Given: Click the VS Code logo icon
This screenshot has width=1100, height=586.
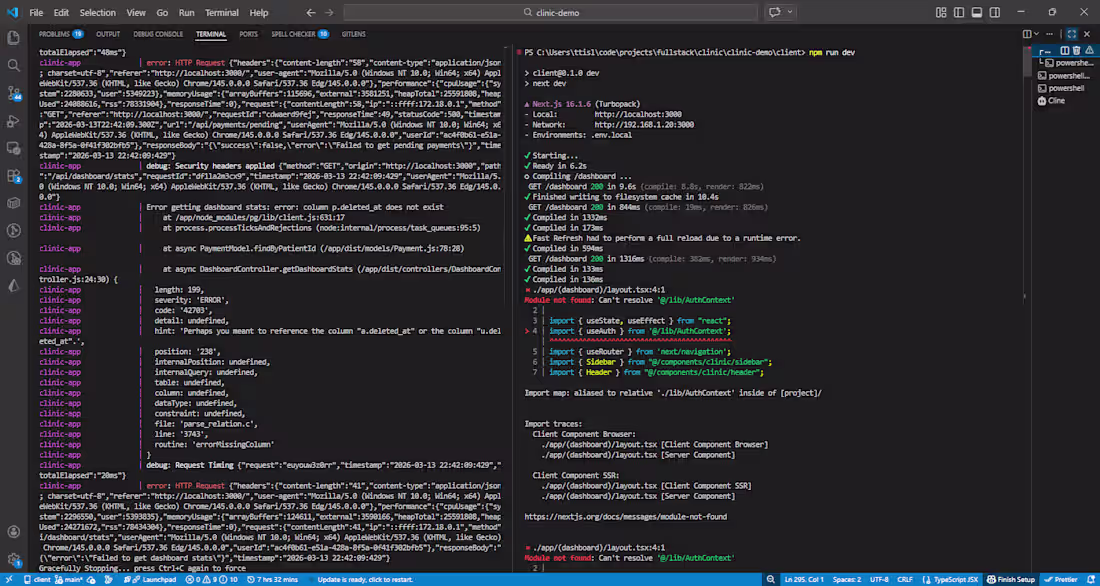Looking at the screenshot, I should click(13, 13).
